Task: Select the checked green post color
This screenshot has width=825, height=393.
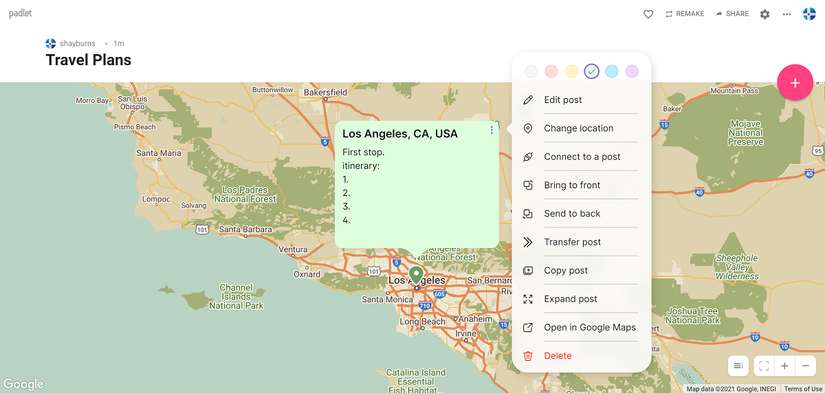Action: click(x=591, y=71)
